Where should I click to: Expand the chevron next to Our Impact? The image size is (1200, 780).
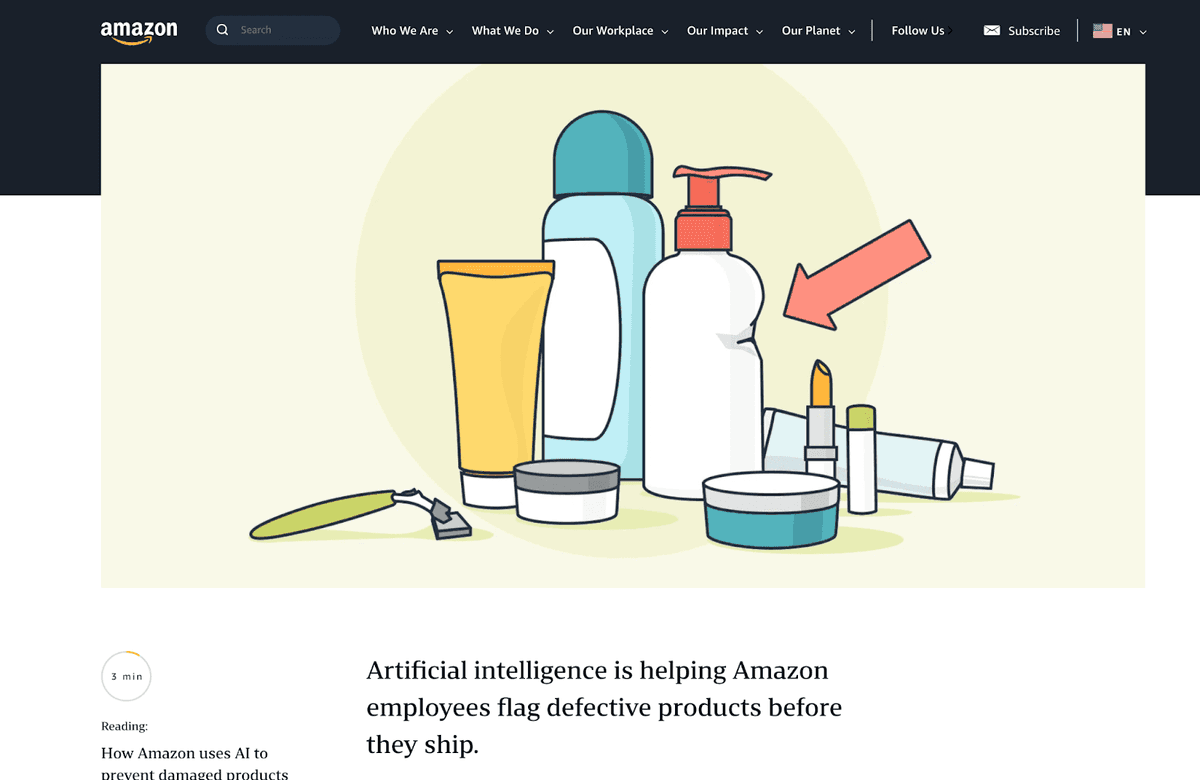[x=759, y=32]
